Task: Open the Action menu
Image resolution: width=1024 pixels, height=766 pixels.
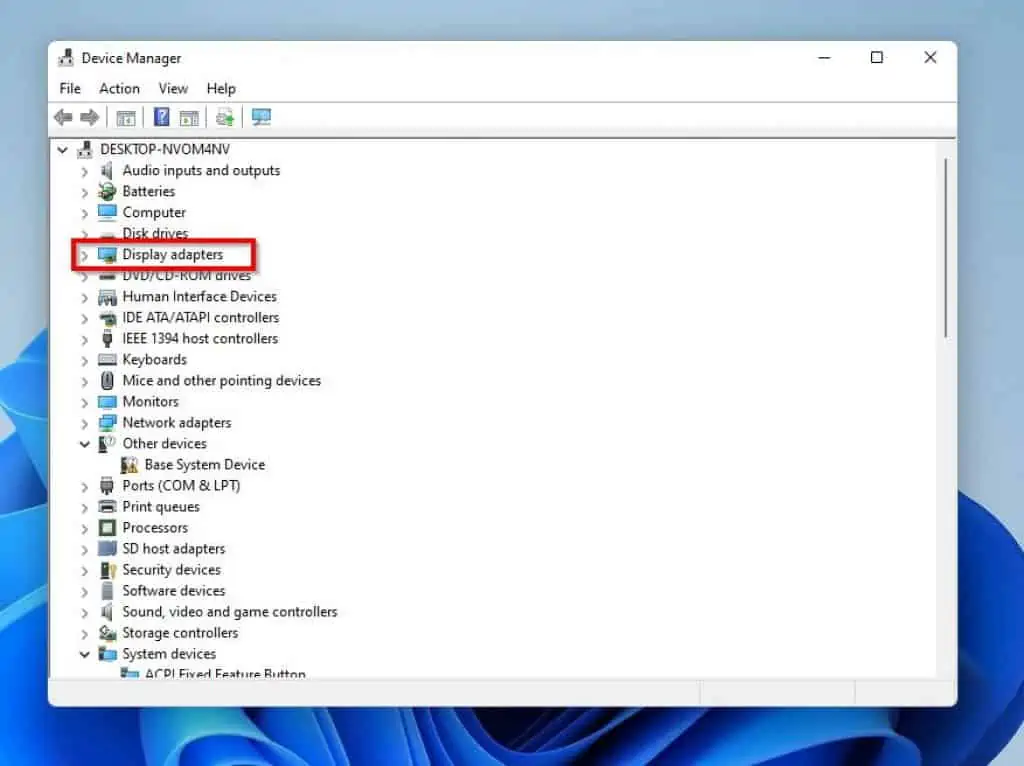Action: 119,88
